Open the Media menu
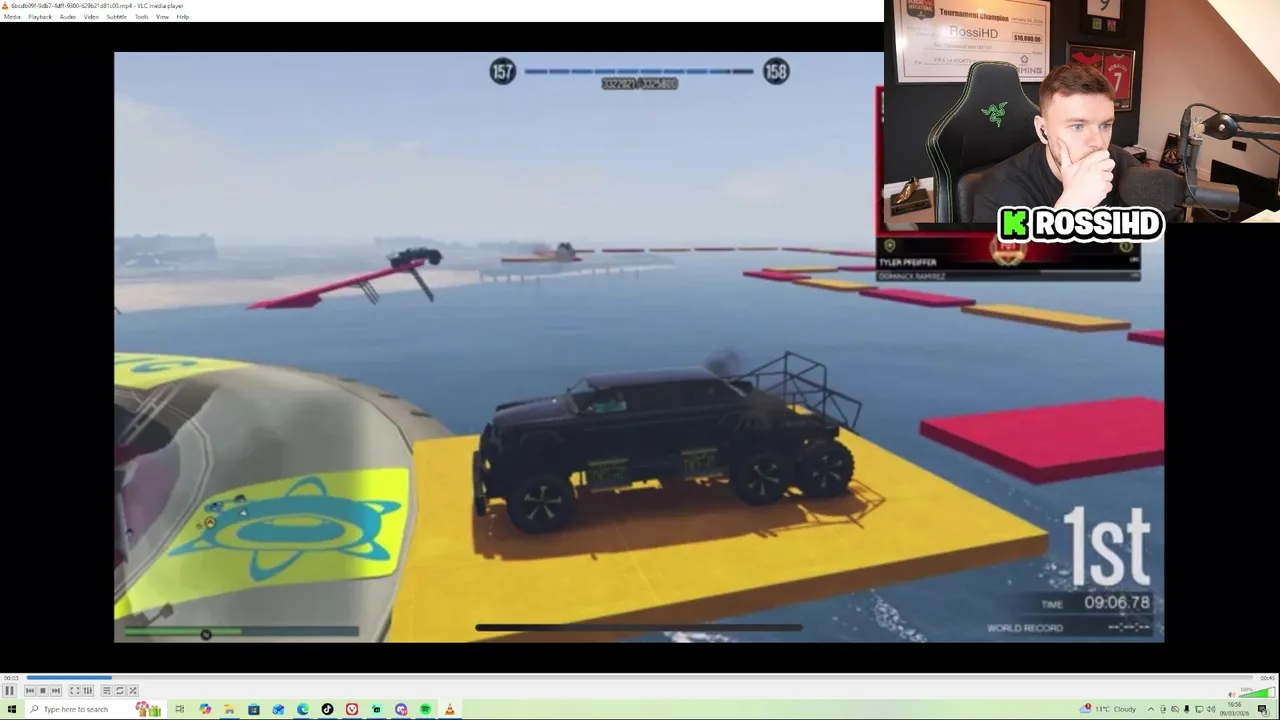Screen dimensions: 1280x720 [12, 17]
